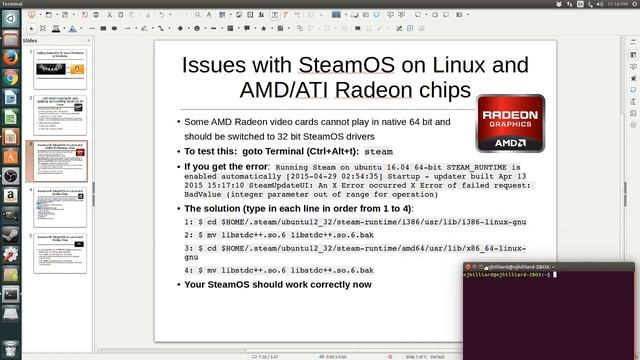
Task: Select the Ellipse shape tool
Action: pos(114,28)
